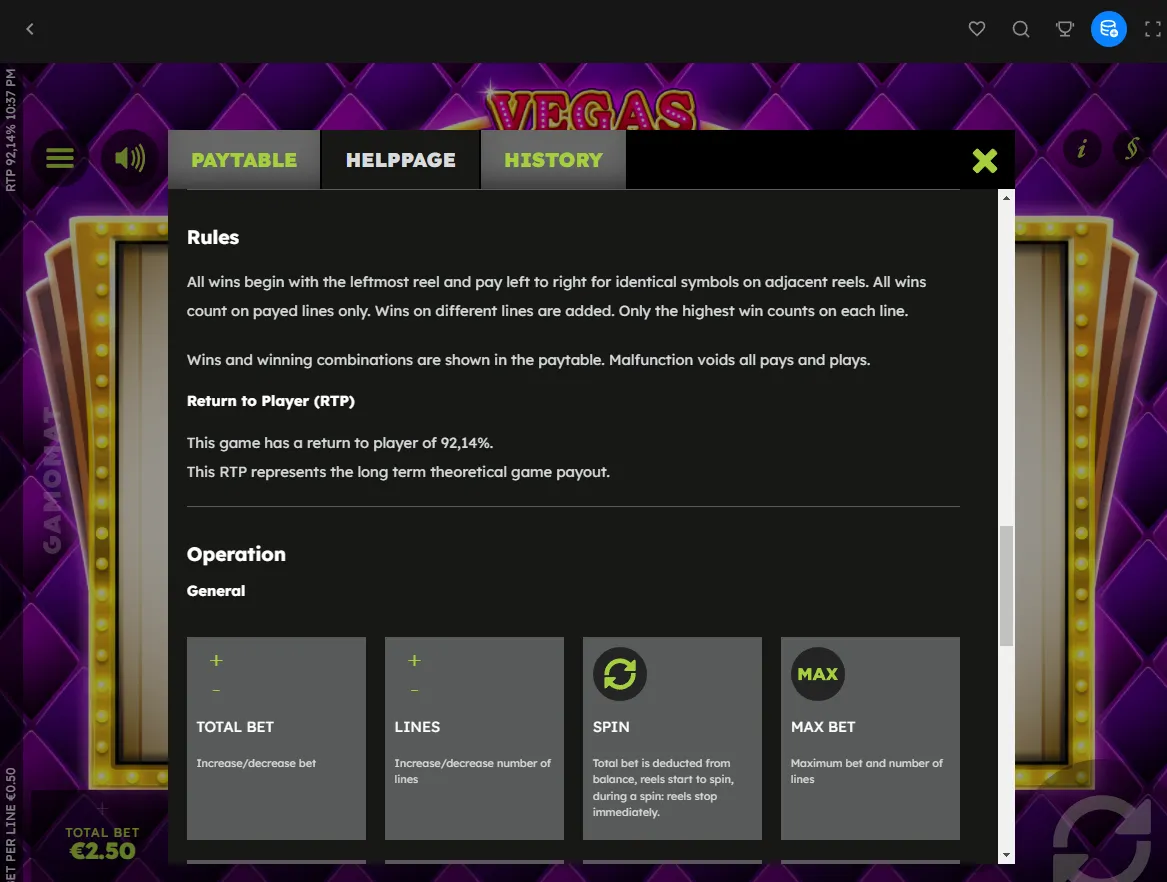Select the HELPPAGE tab

[400, 160]
